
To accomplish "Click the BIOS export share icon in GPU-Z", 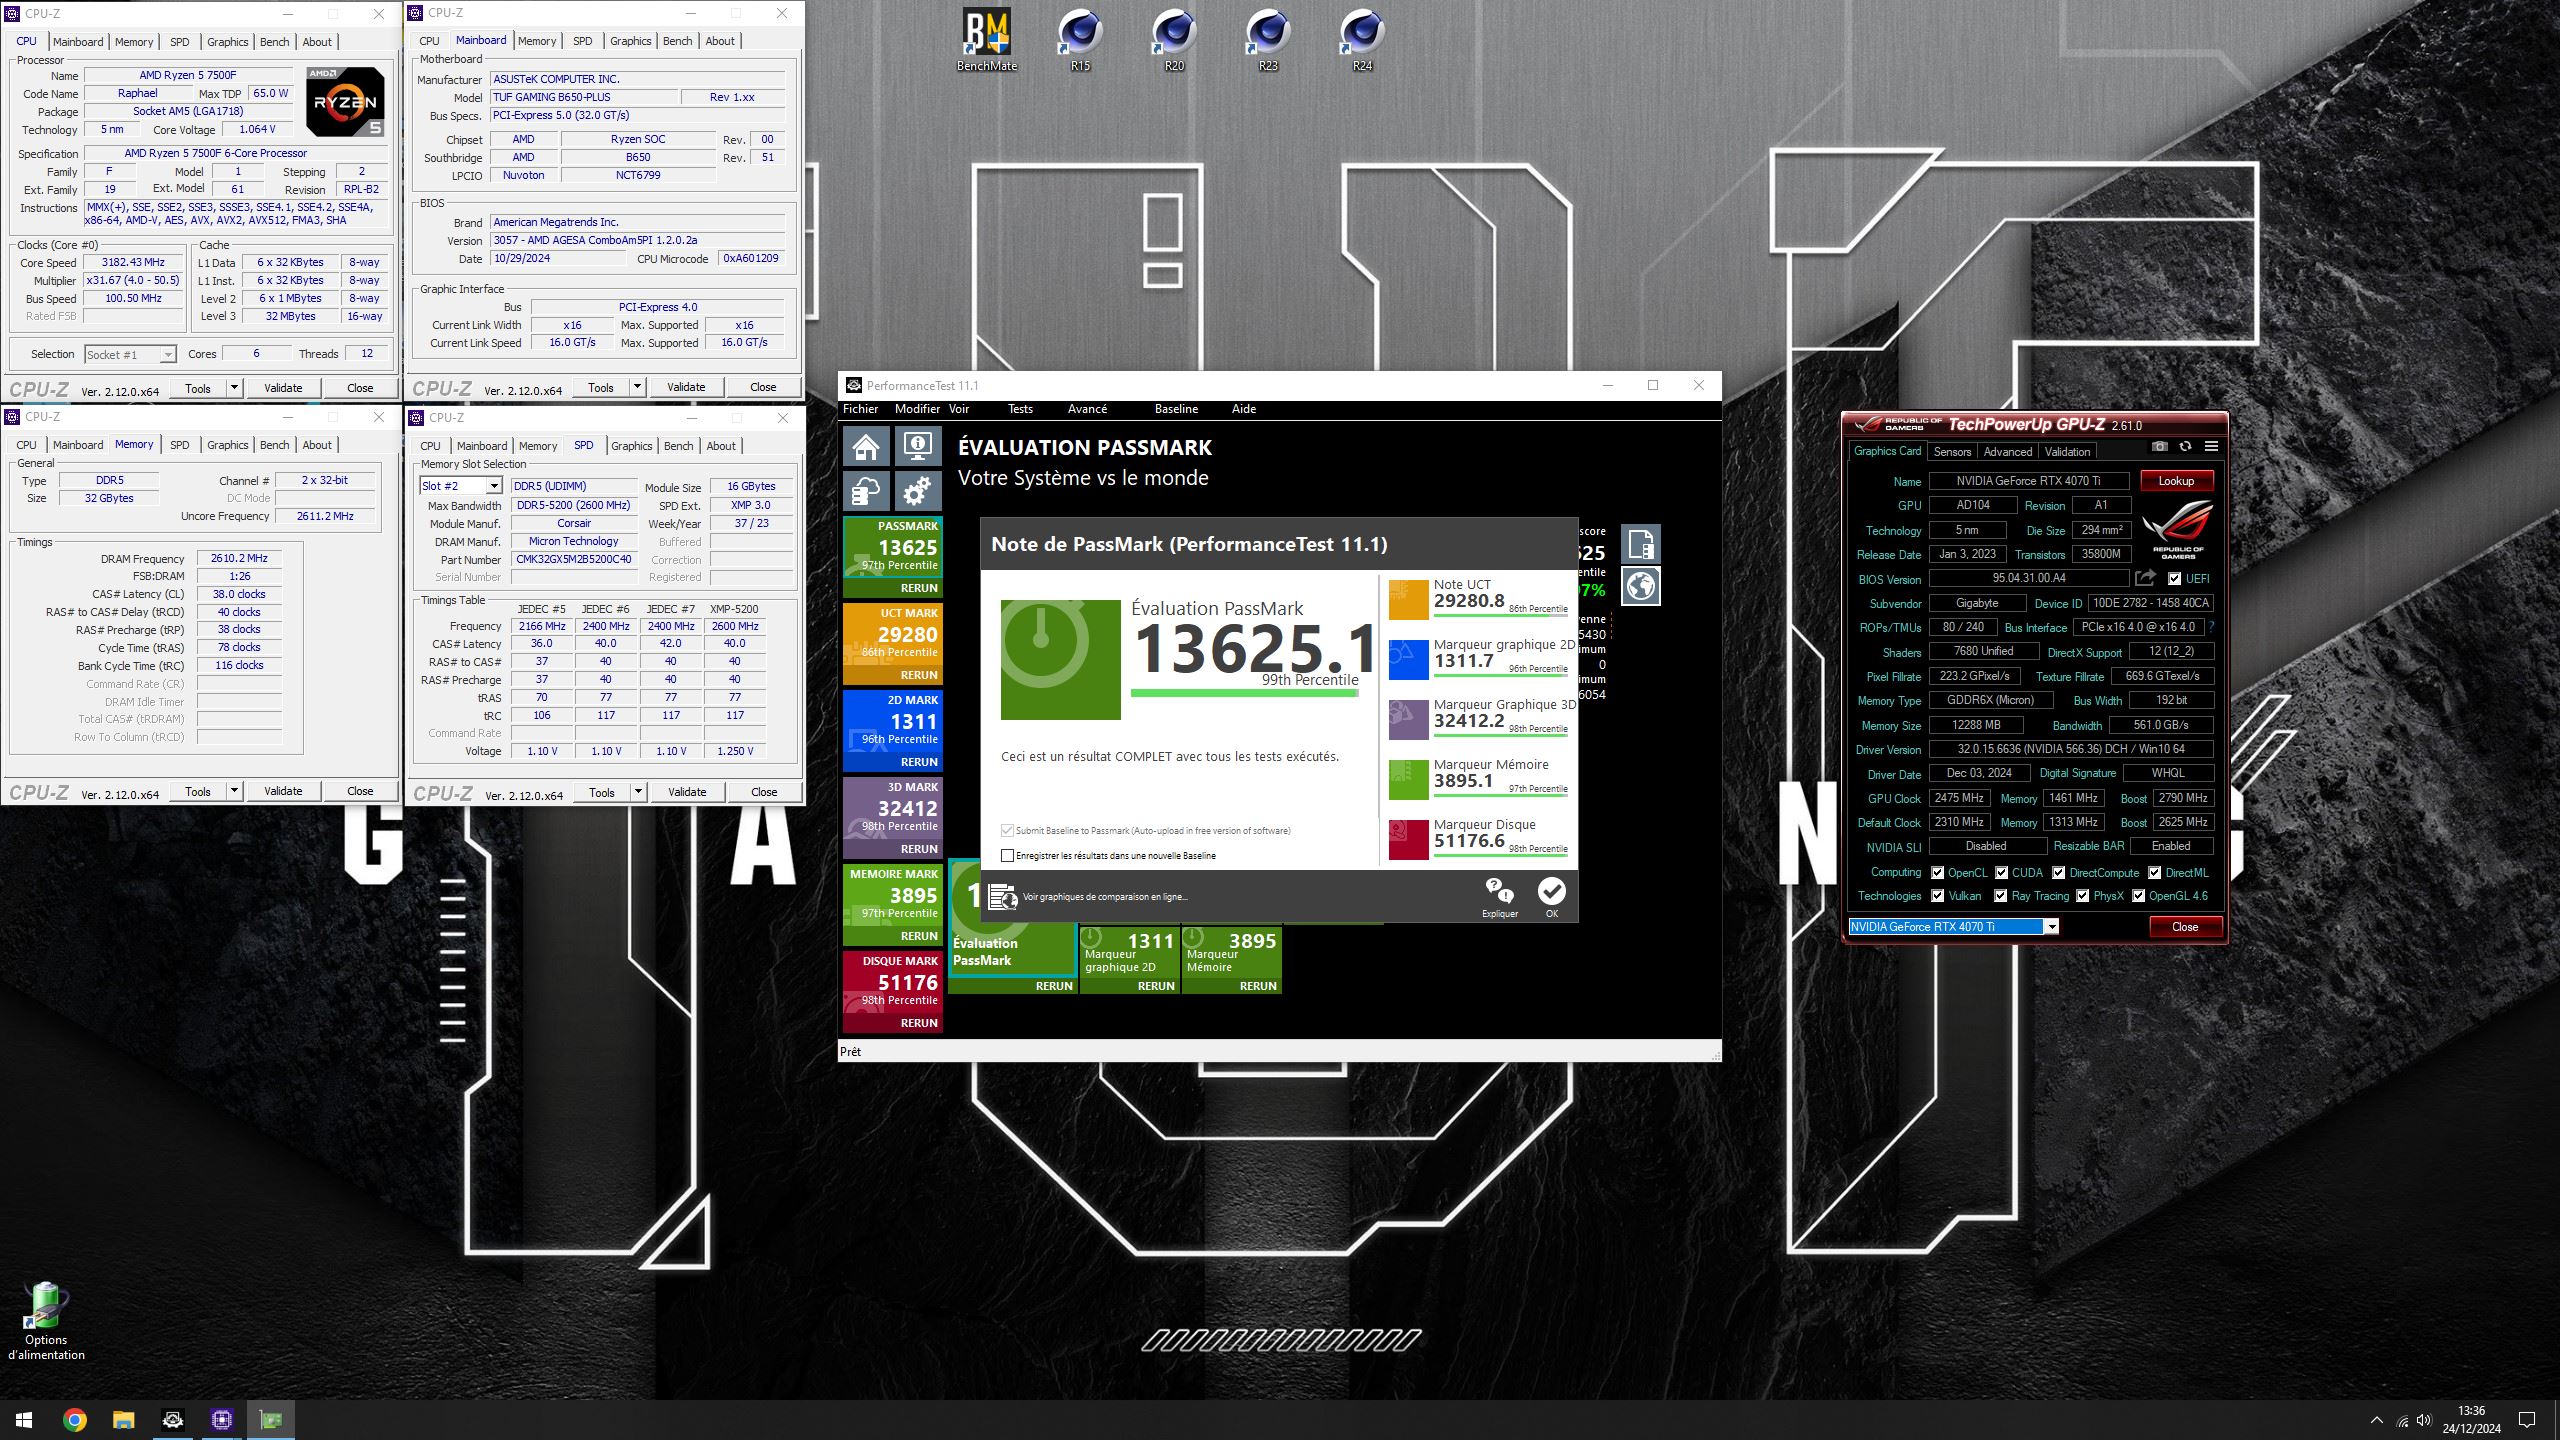I will [2145, 578].
